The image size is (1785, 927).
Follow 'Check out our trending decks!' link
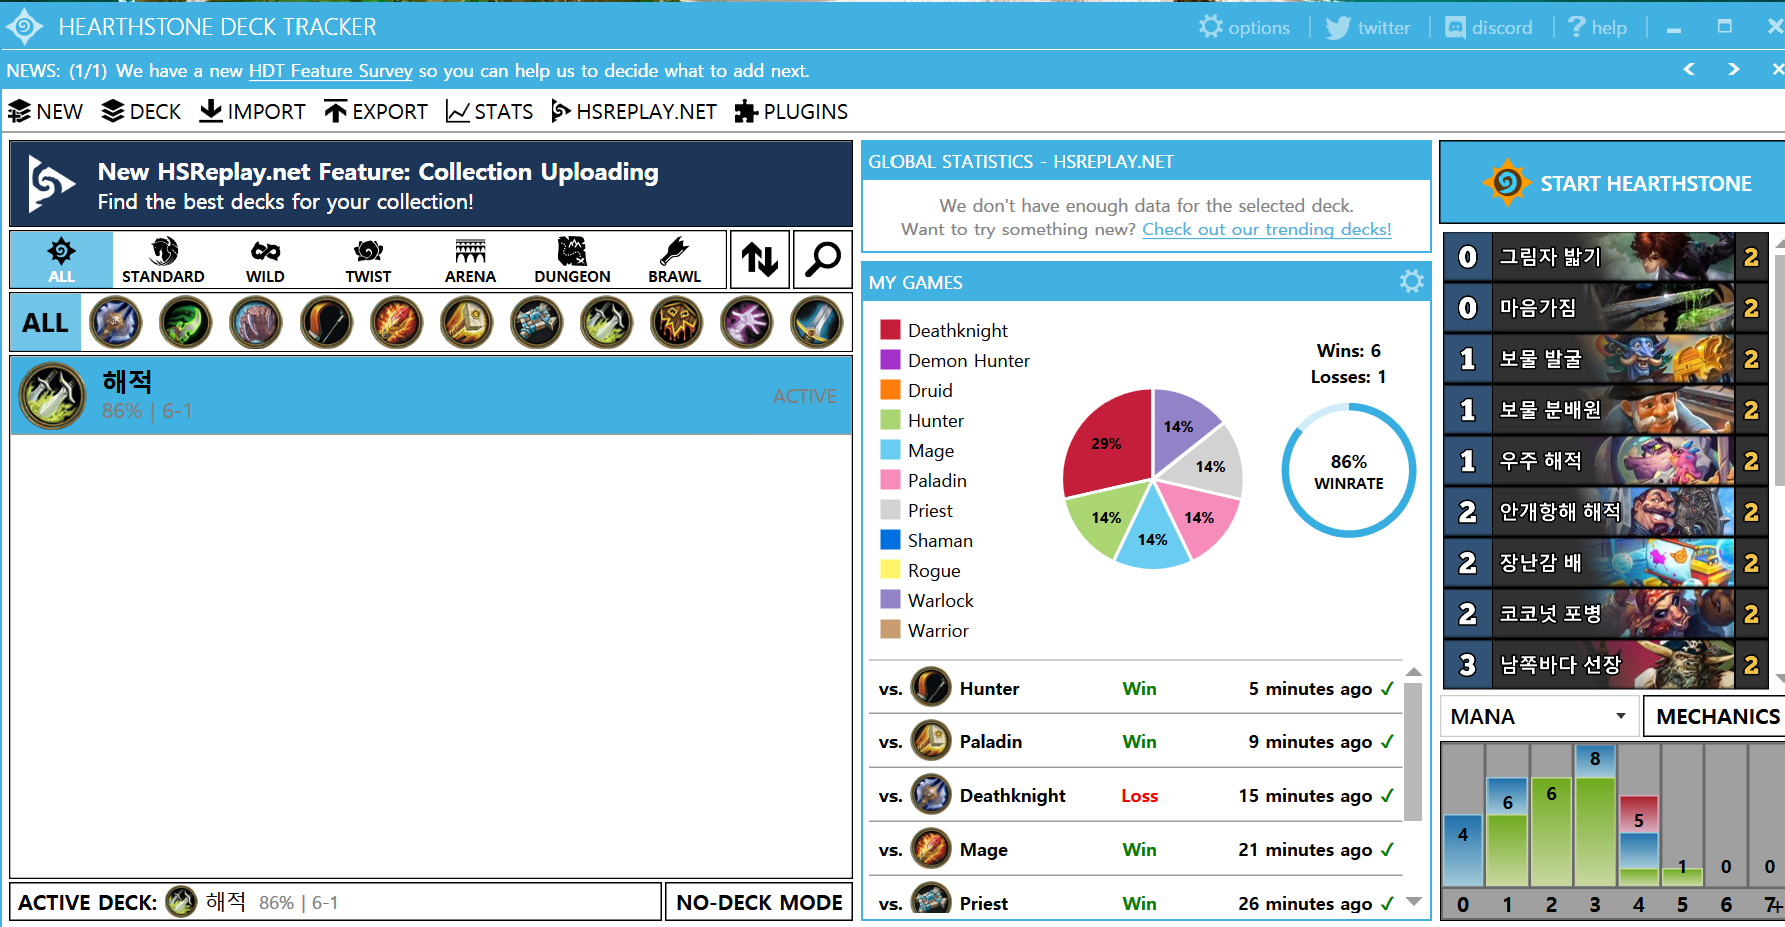click(x=1266, y=229)
